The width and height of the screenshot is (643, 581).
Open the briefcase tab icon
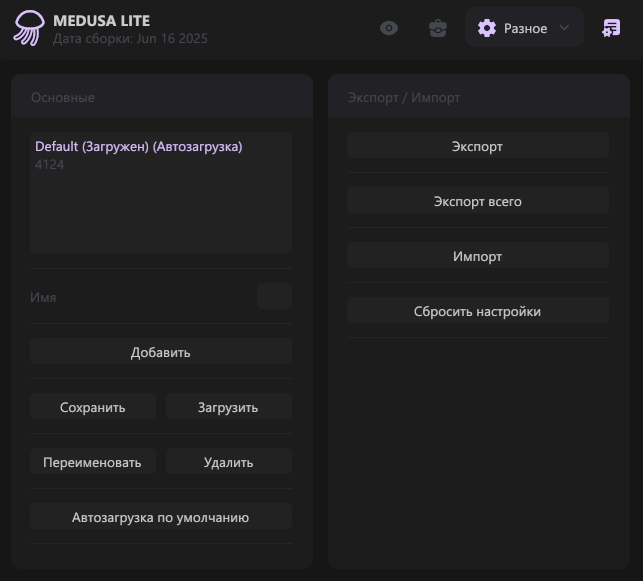click(438, 28)
